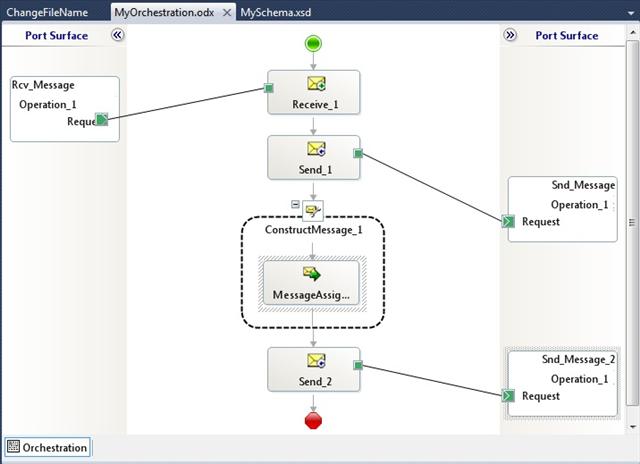Viewport: 640px width, 464px height.
Task: Collapse the left Port Surface
Action: [x=117, y=35]
